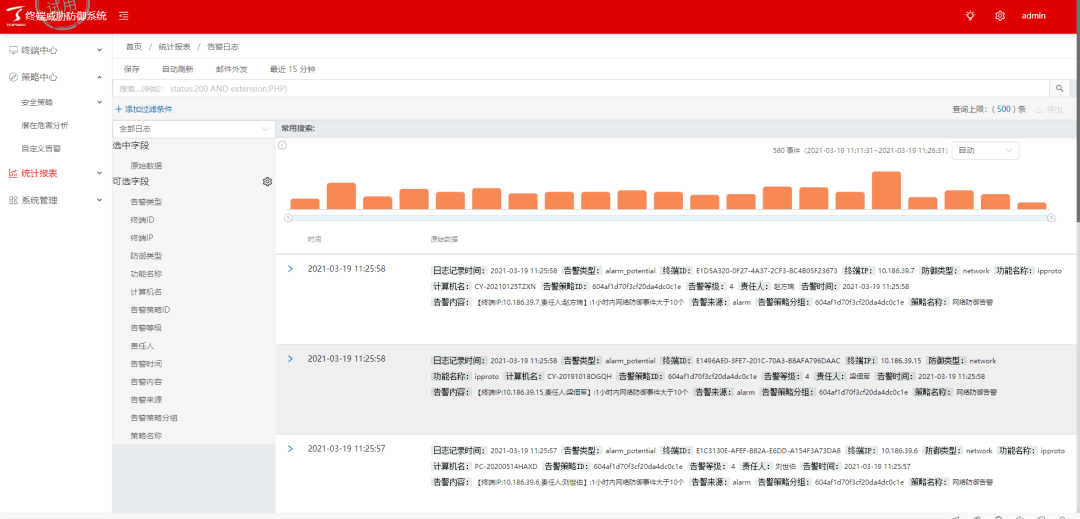Add the 终端IP field
This screenshot has width=1080, height=519.
[142, 237]
